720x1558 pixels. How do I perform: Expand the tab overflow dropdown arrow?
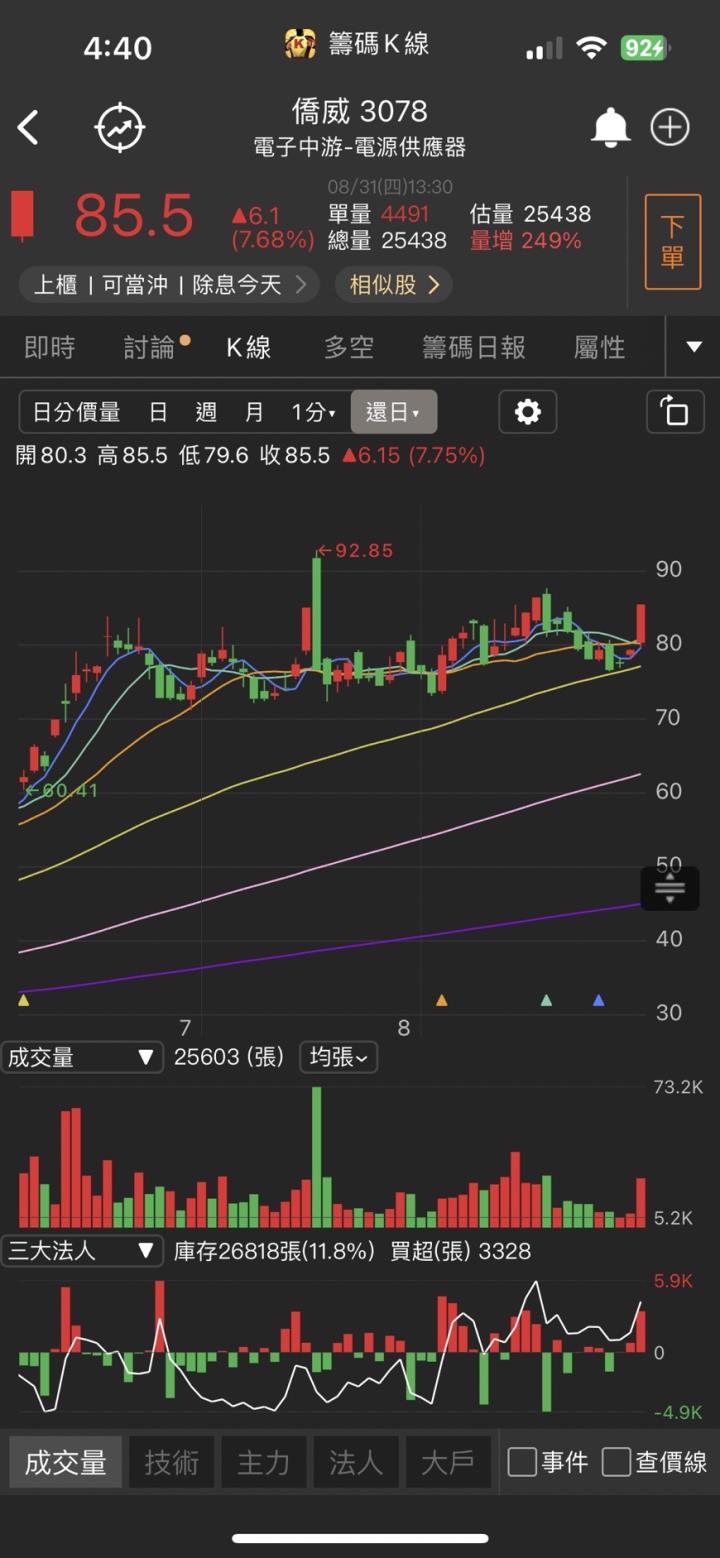point(694,347)
